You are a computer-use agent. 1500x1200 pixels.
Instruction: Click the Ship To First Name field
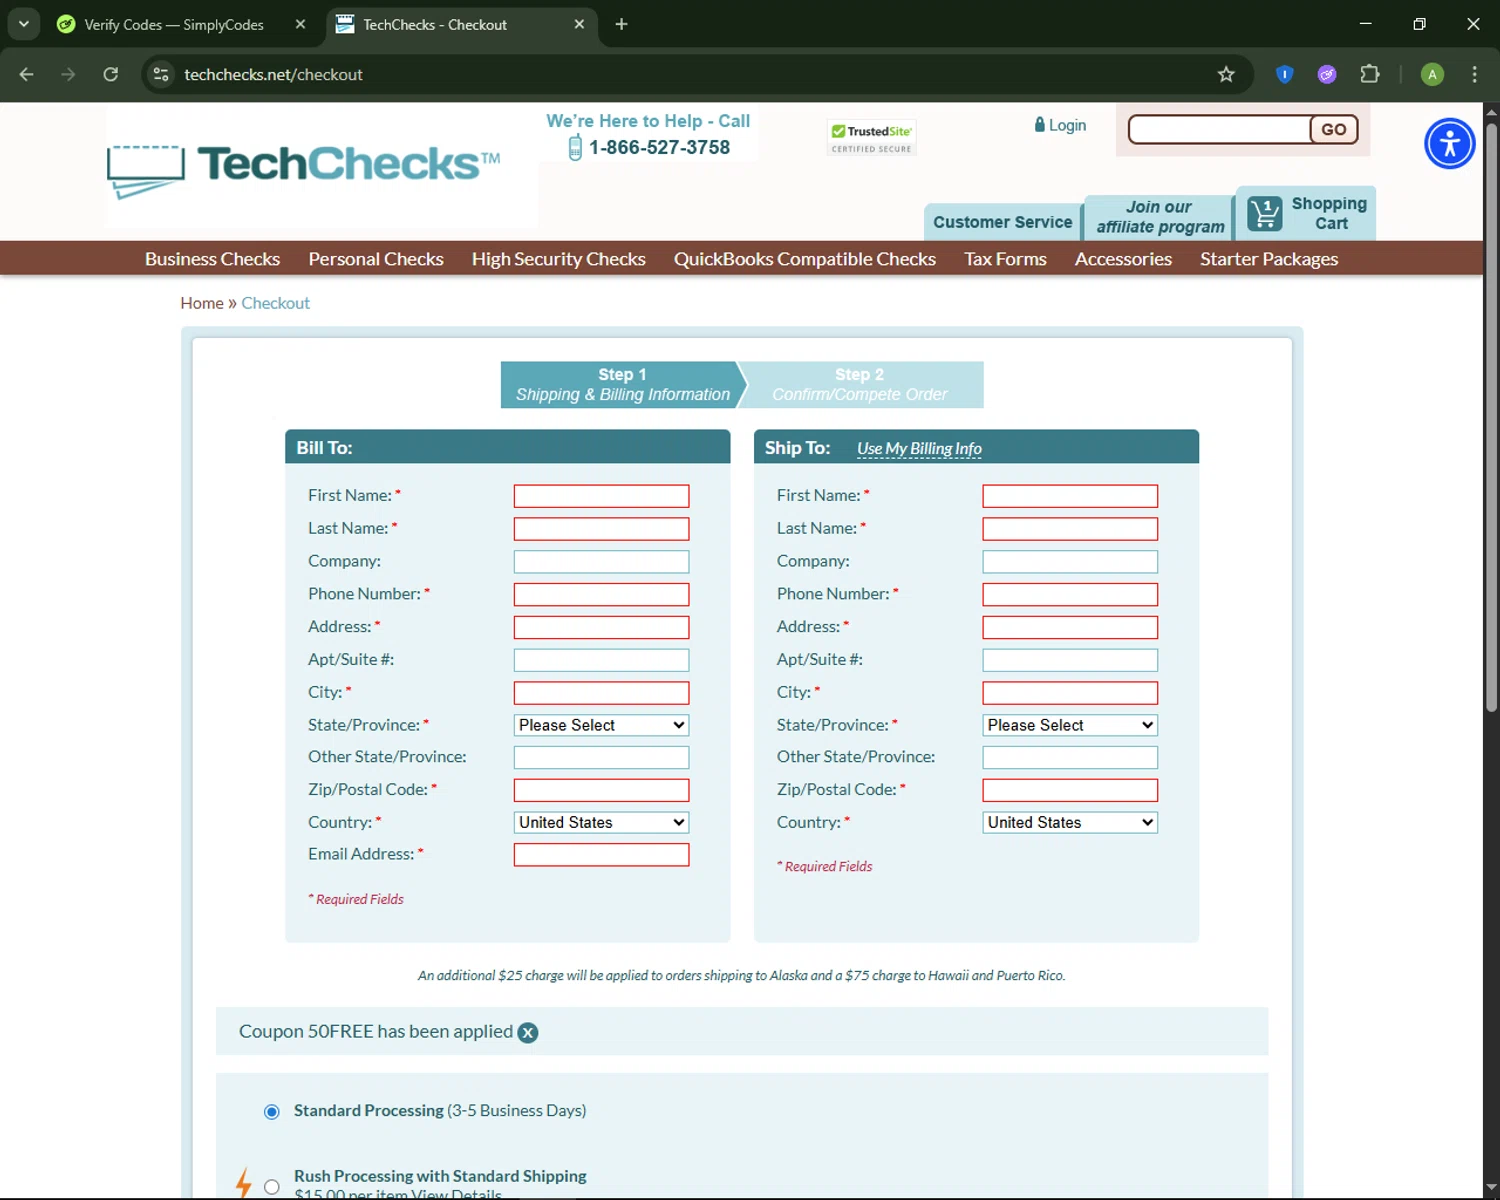pyautogui.click(x=1070, y=496)
